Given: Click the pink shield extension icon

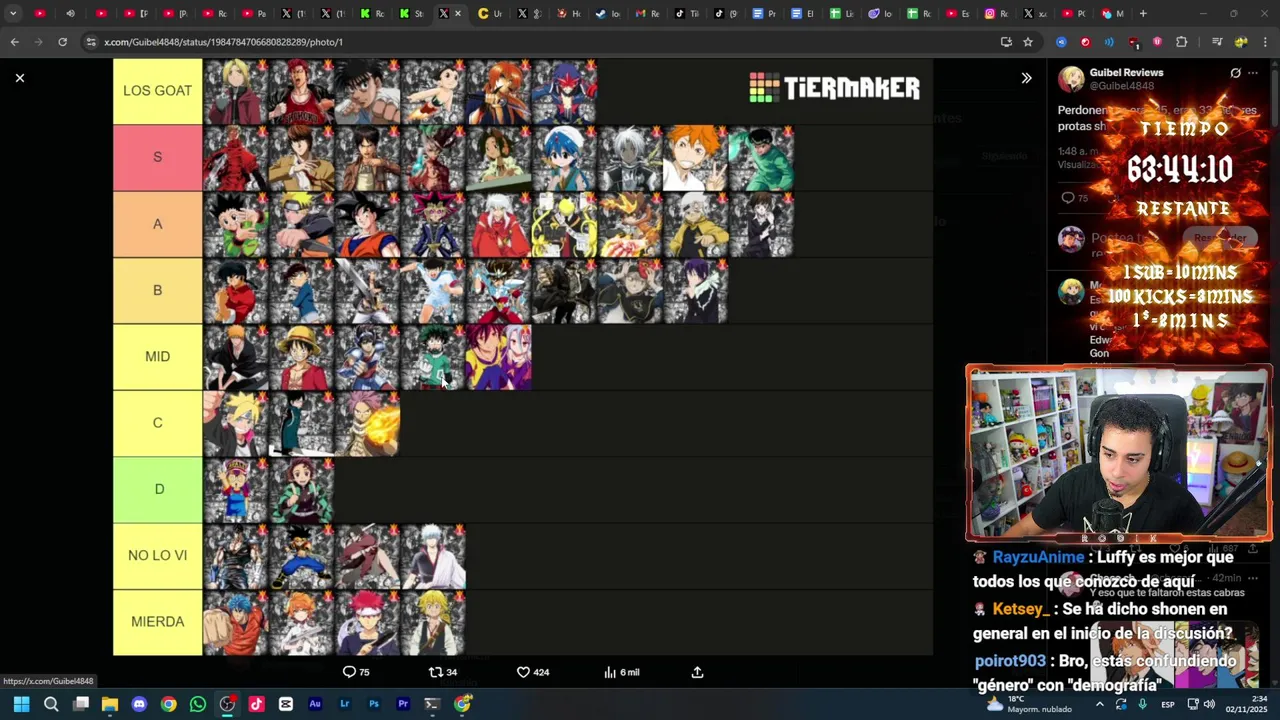Looking at the screenshot, I should pos(1157,42).
